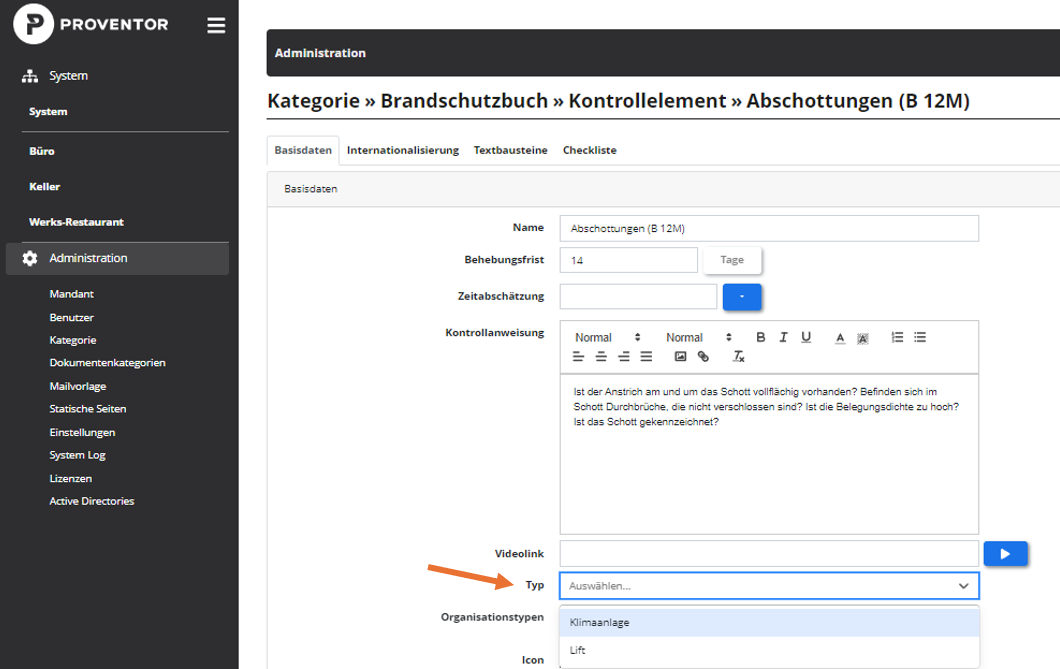Open Dokumentenkategorien admin page
1060x669 pixels.
107,363
